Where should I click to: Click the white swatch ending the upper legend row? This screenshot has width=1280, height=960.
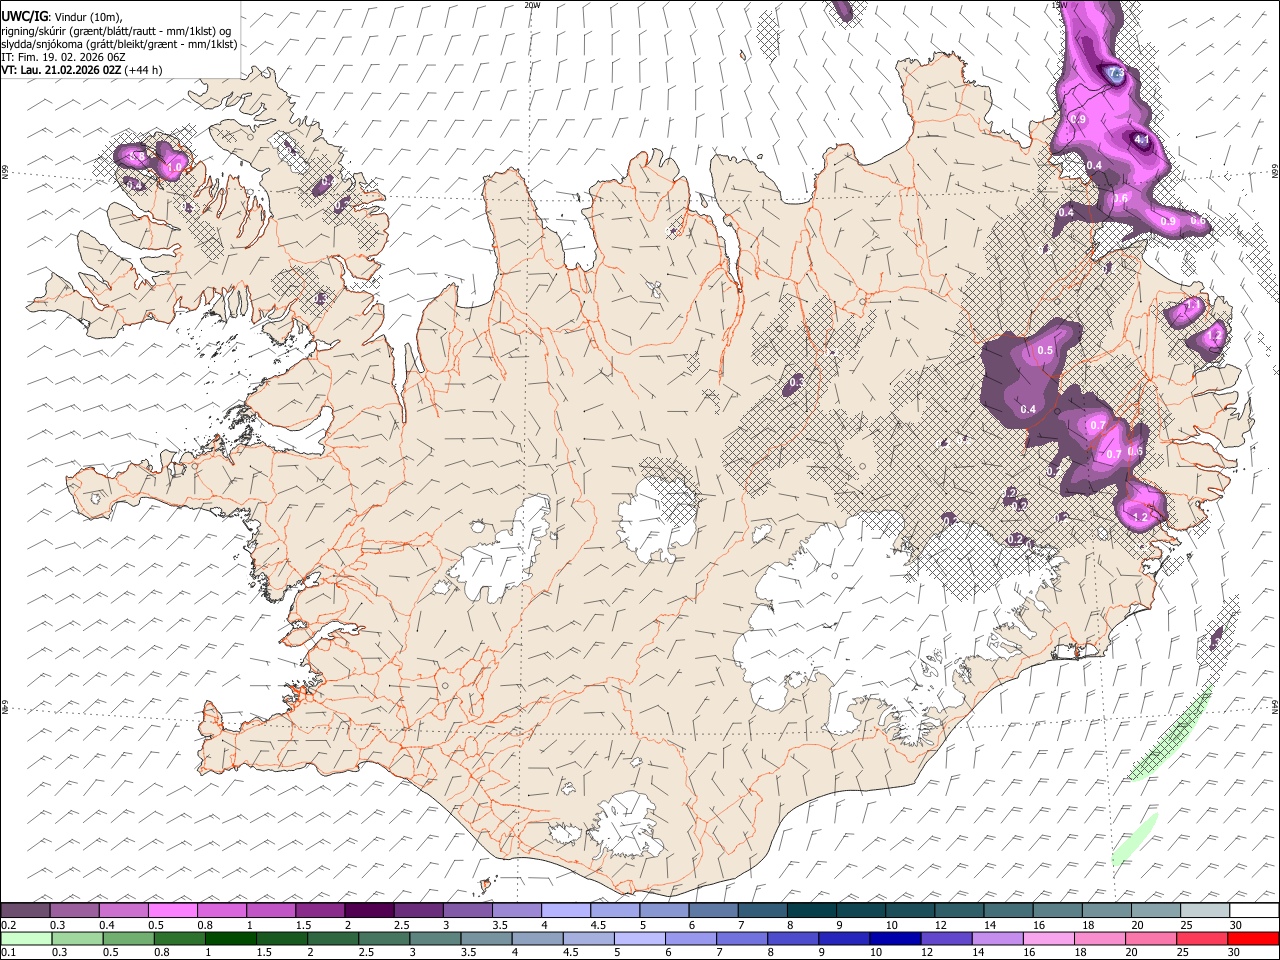[x=1253, y=911]
